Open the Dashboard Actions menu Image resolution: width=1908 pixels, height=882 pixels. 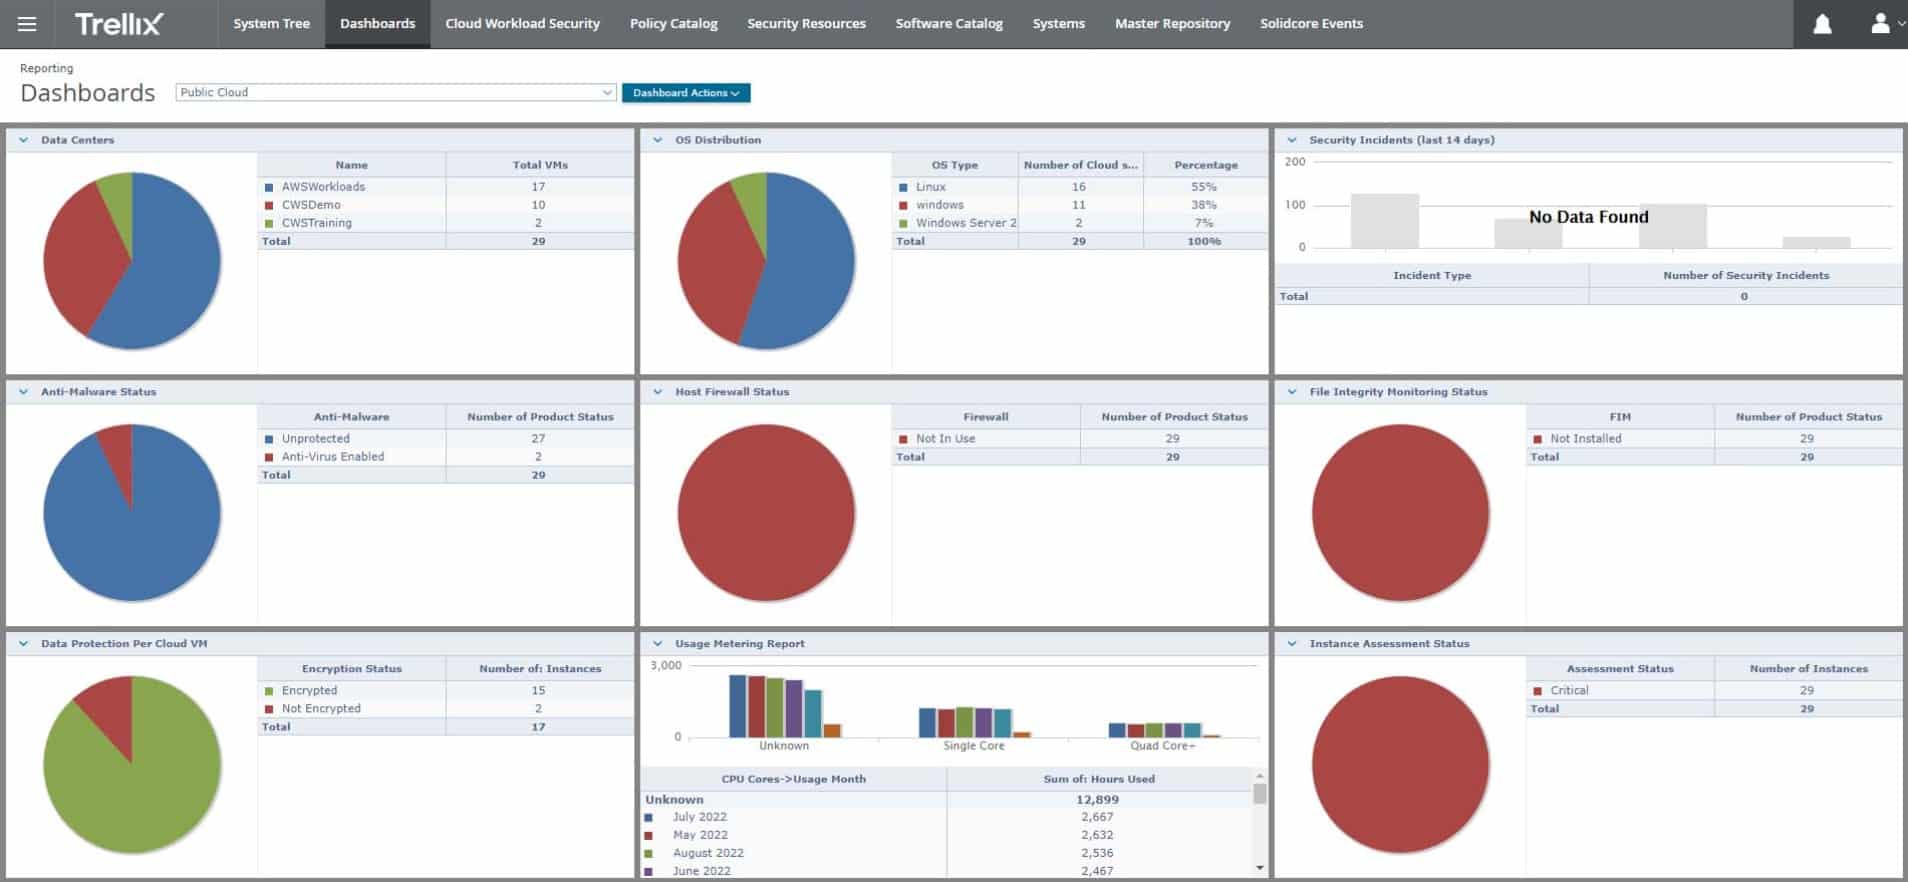686,93
